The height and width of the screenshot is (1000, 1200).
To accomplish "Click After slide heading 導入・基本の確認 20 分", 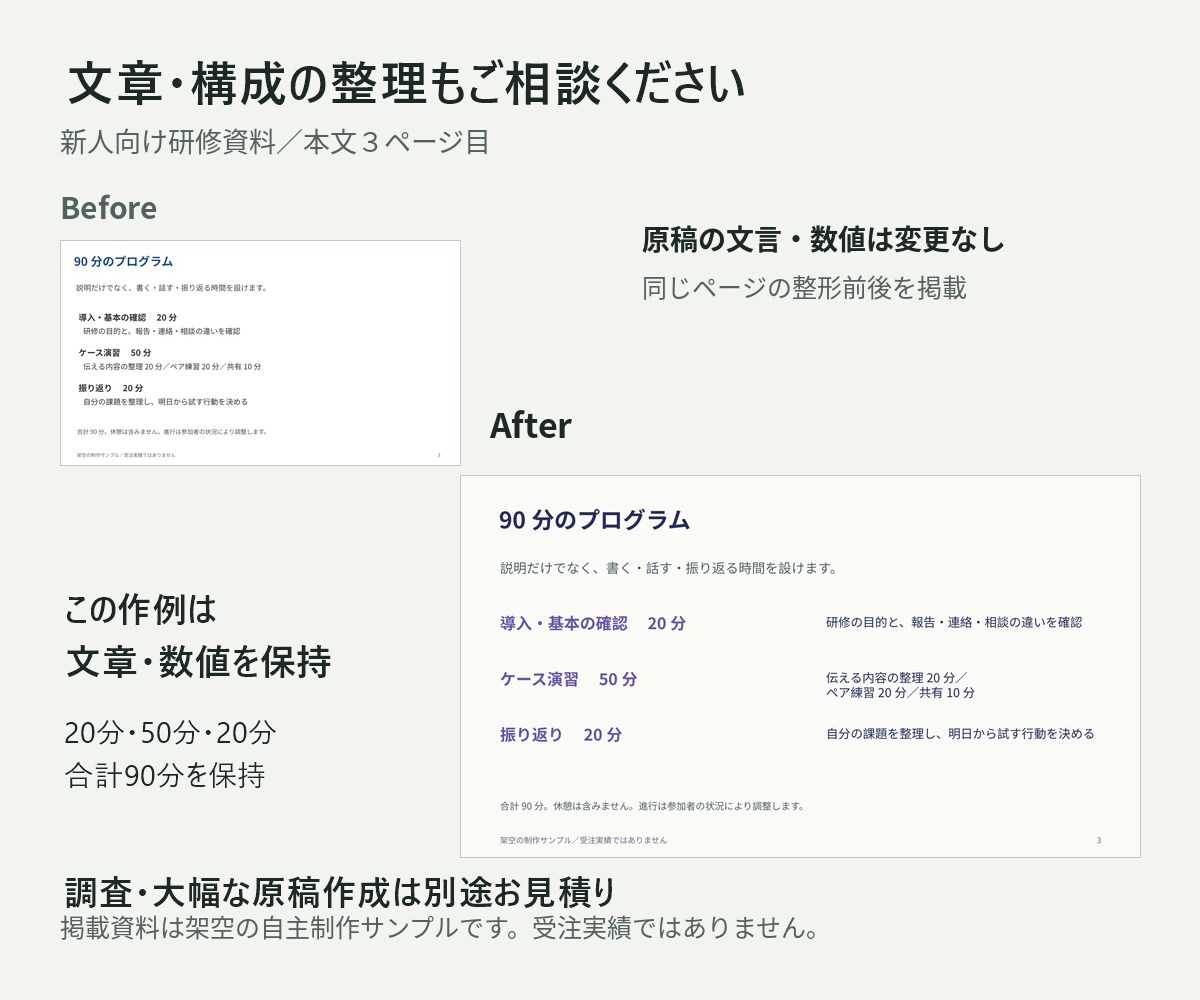I will [x=593, y=623].
